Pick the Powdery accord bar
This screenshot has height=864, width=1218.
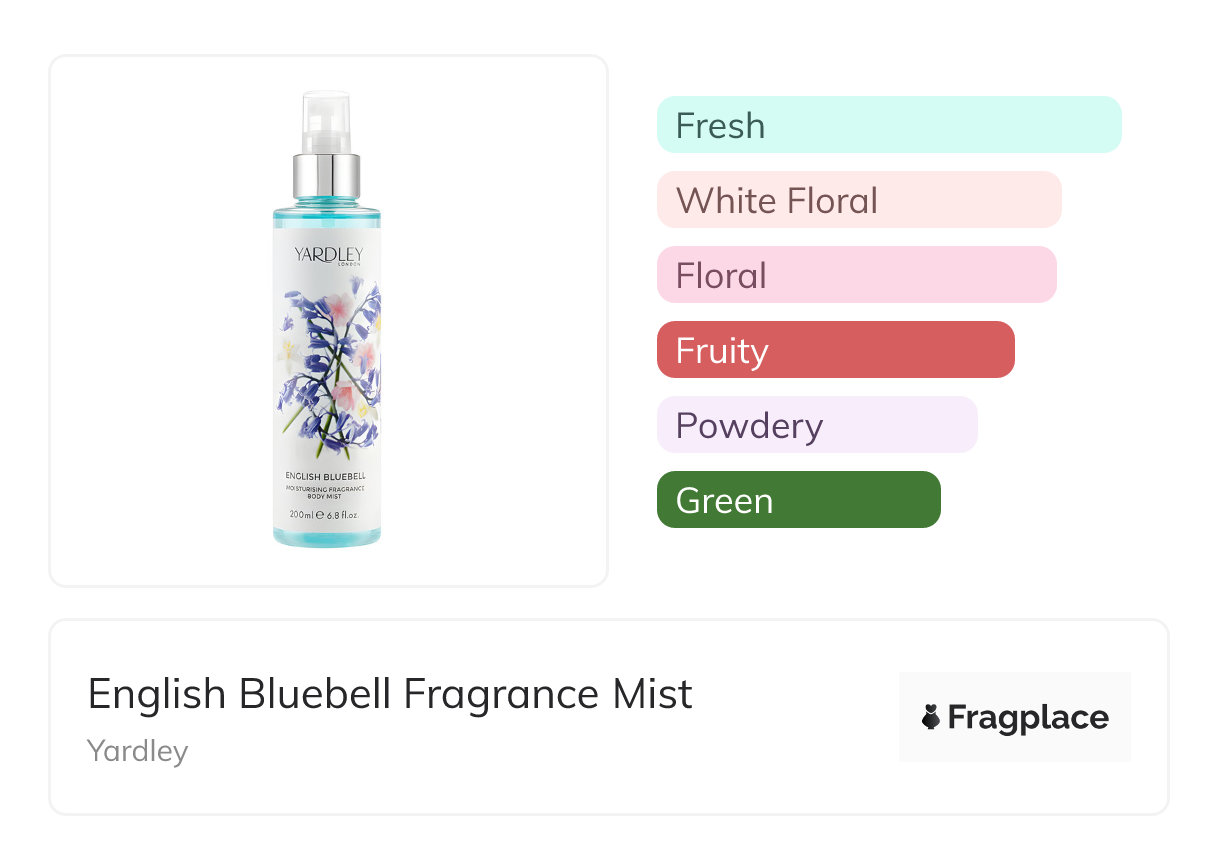pyautogui.click(x=816, y=425)
